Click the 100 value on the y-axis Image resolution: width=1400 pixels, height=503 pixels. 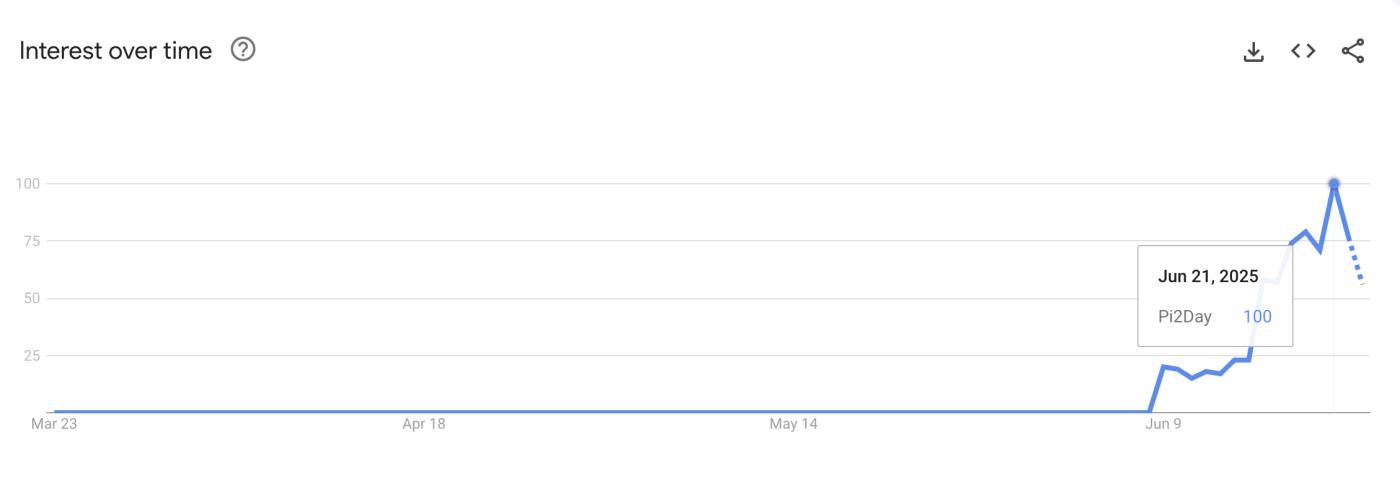[x=27, y=183]
